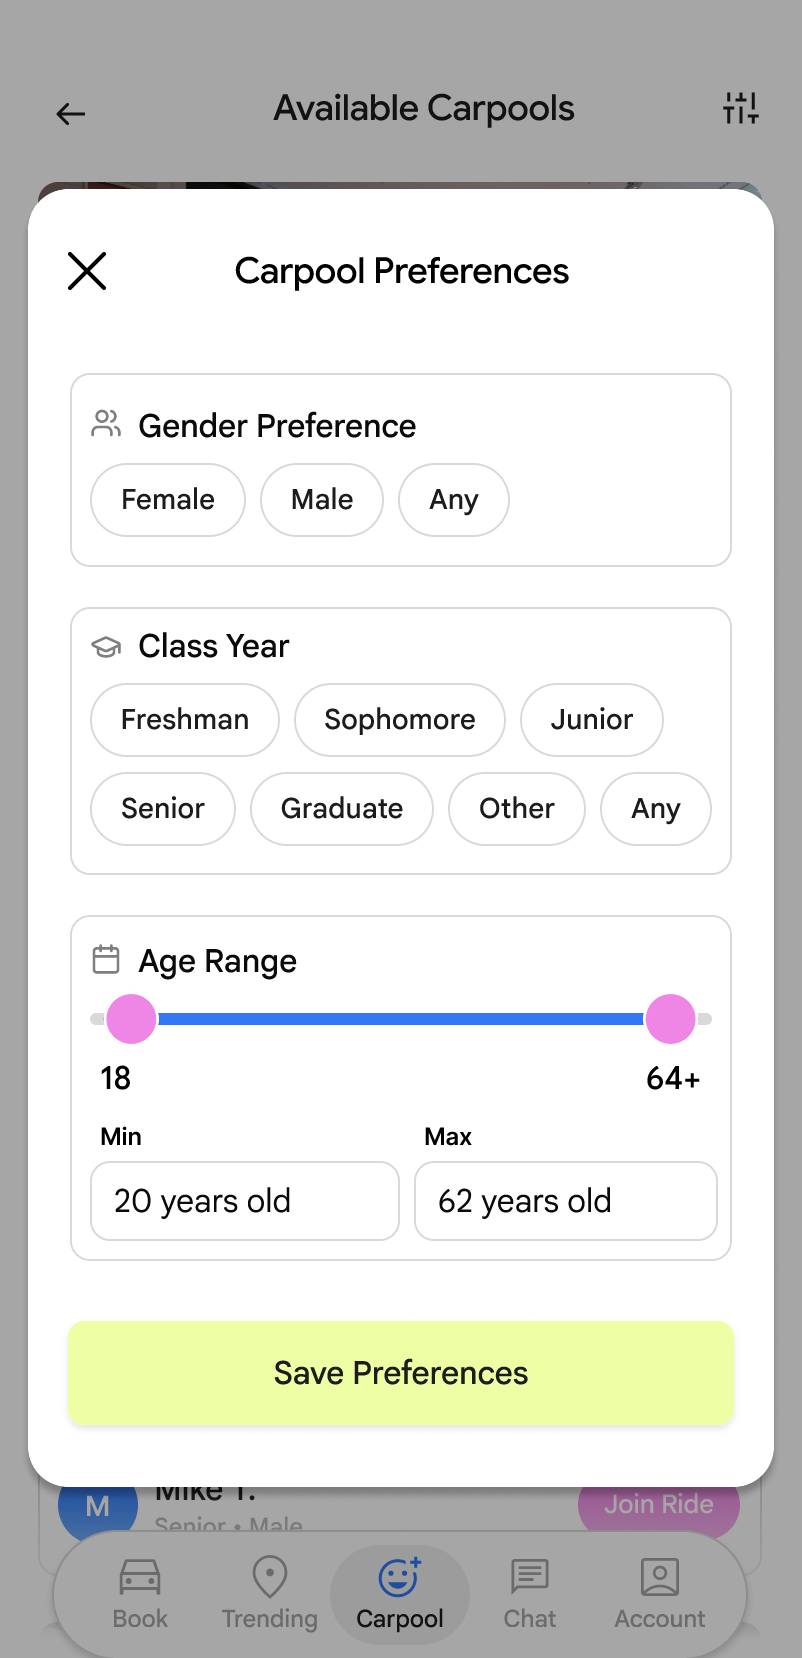
Task: Open the filter sliders icon in header
Action: click(x=741, y=108)
